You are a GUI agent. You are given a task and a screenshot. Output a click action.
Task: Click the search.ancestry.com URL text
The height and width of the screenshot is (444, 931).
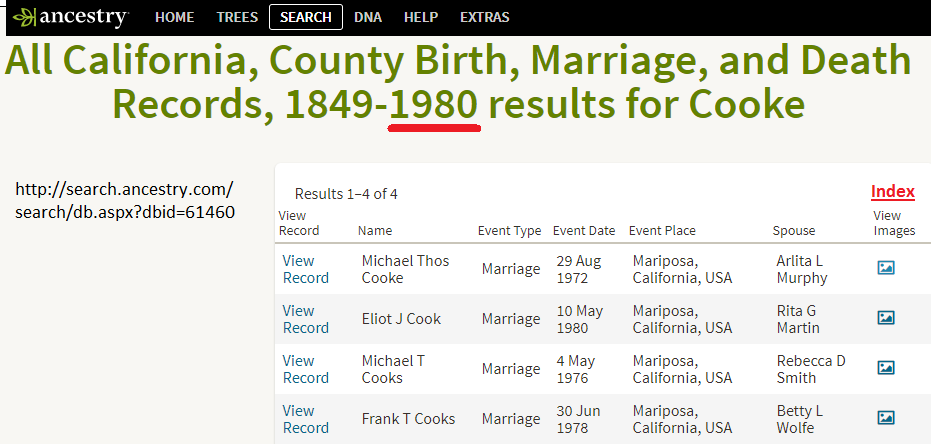[125, 200]
